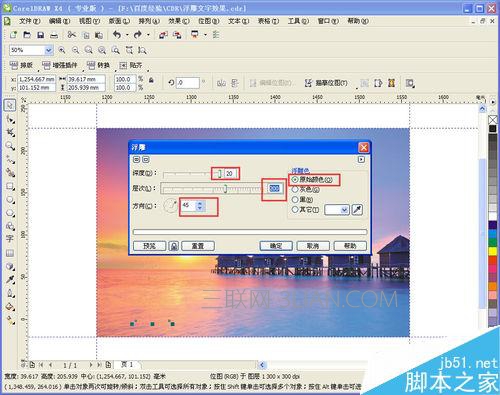Expand the Redo history dropdown arrow
This screenshot has width=500, height=395.
click(x=148, y=35)
